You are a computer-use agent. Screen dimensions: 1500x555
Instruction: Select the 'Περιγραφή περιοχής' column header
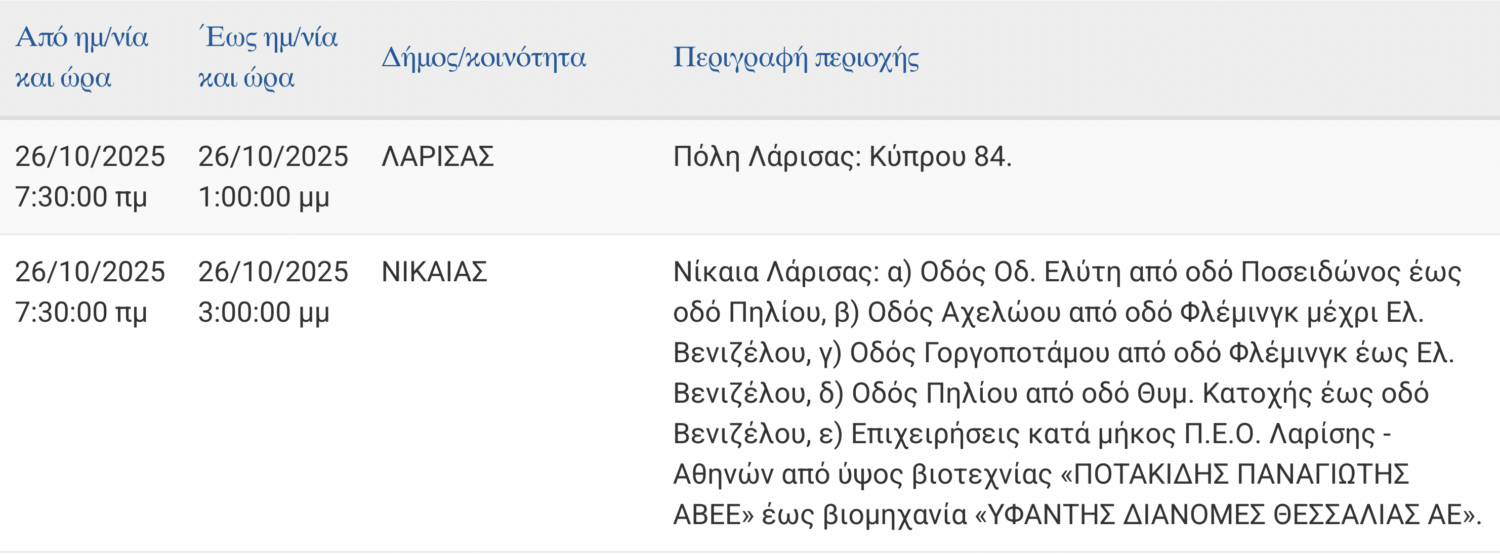[x=796, y=57]
